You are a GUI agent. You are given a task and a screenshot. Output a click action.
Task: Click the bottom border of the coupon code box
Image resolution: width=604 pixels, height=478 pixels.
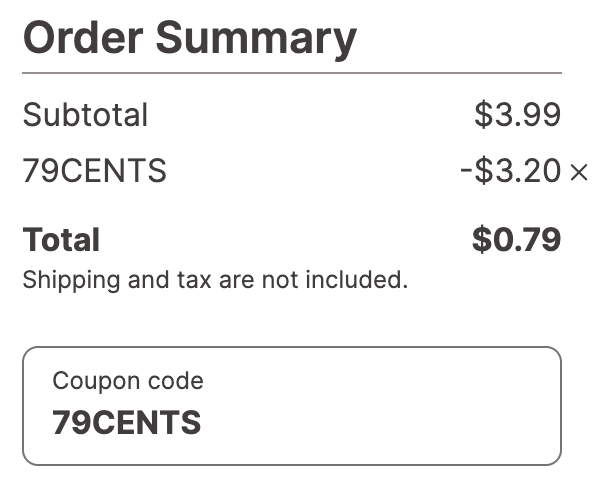tap(291, 464)
